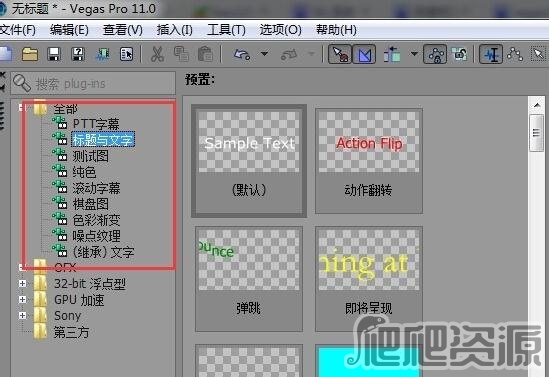Click the Cut scissors icon
Viewport: 549px width, 377px height.
coord(157,54)
